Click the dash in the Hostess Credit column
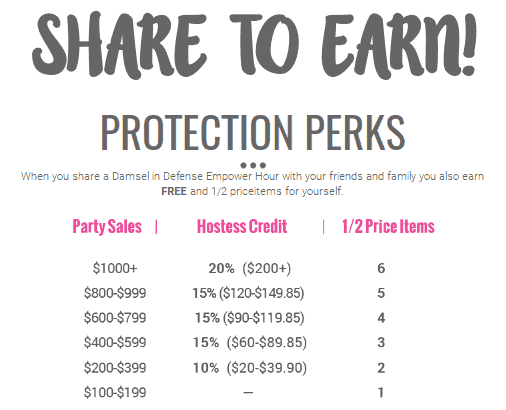Screen dimensions: 506x410 tap(248, 393)
